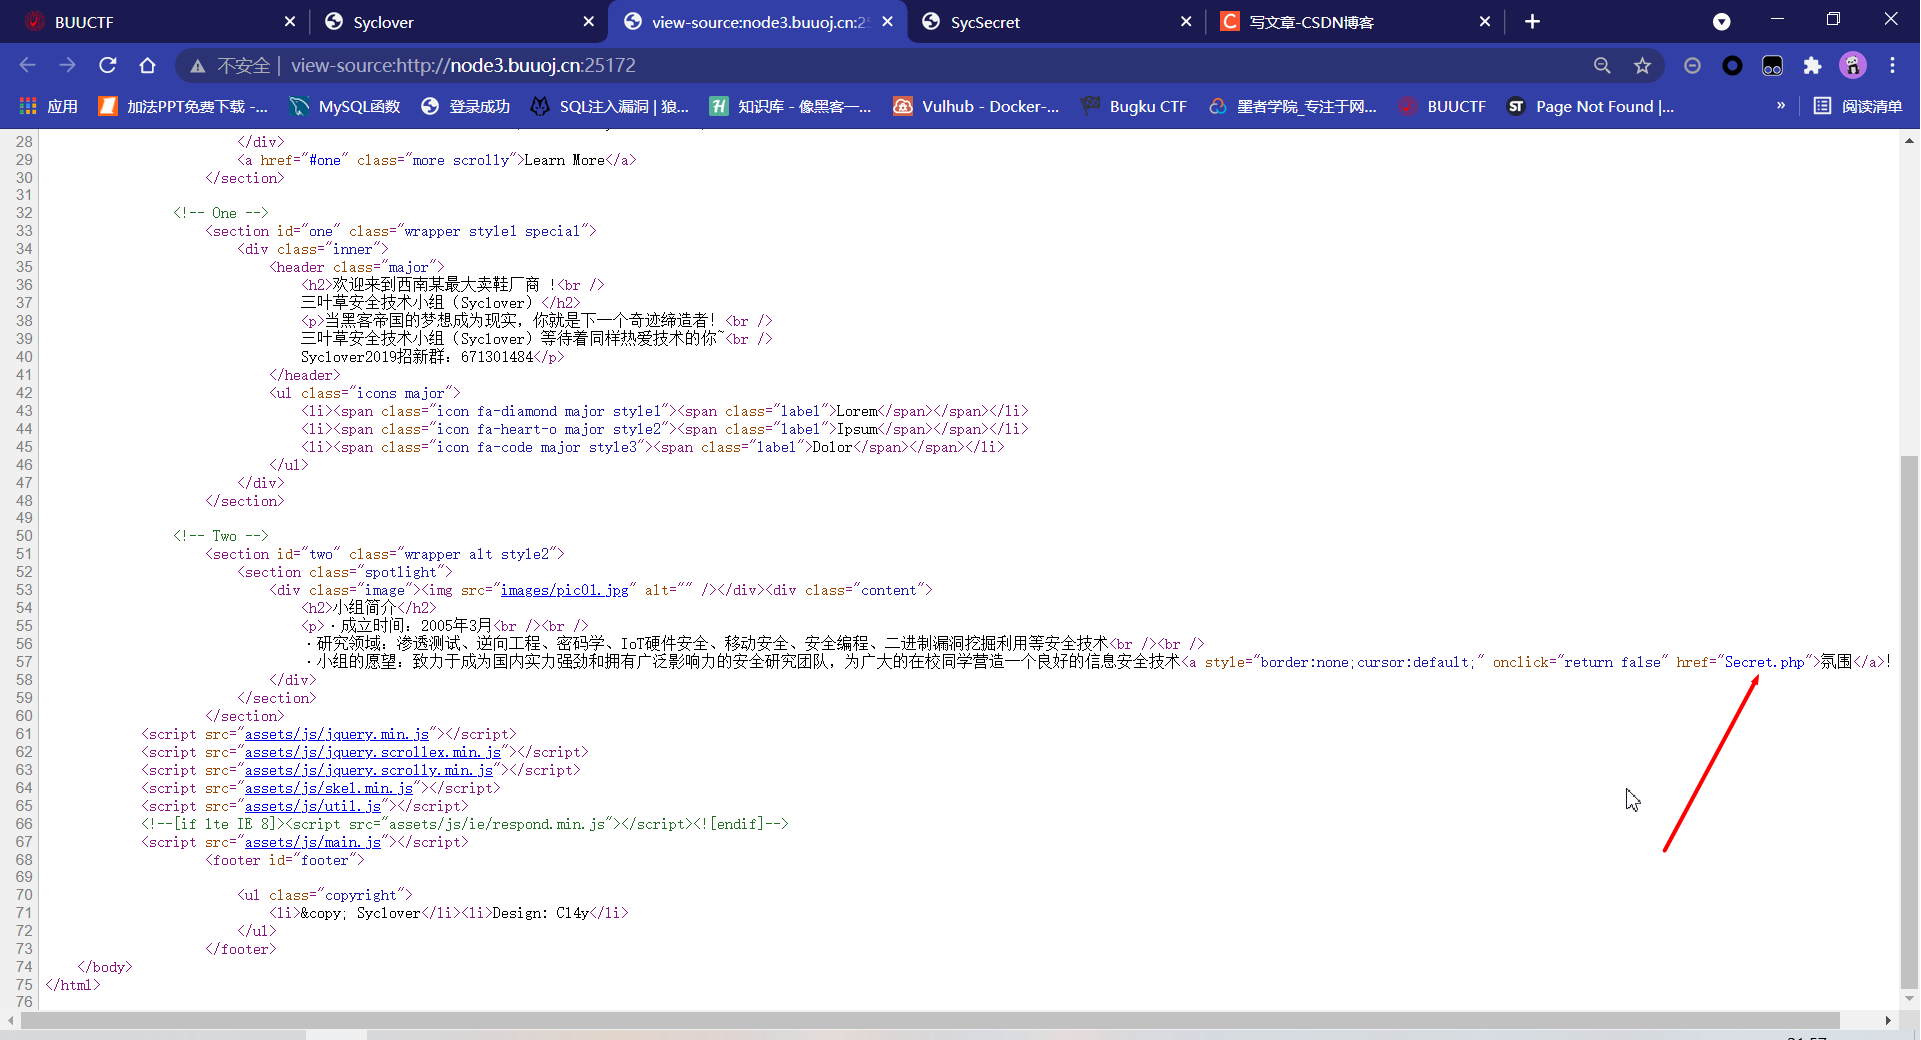
Task: Open the Secret.php link in source
Action: pyautogui.click(x=1767, y=661)
